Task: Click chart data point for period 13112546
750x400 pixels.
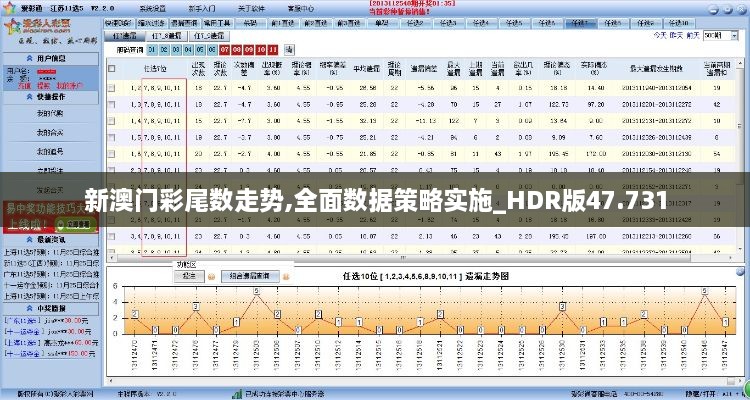Action: [x=705, y=291]
